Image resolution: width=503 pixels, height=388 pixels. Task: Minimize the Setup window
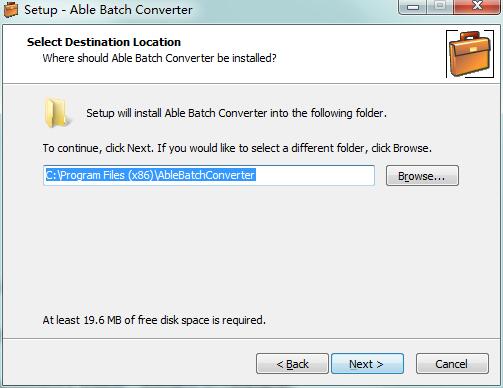click(x=413, y=7)
